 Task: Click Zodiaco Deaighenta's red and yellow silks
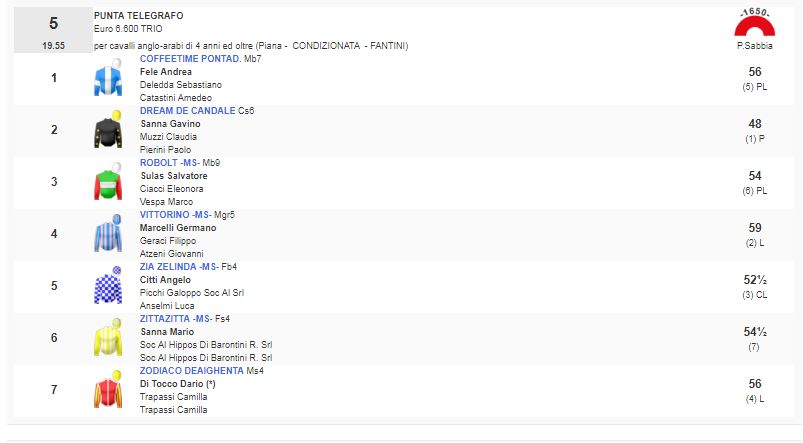tap(107, 390)
